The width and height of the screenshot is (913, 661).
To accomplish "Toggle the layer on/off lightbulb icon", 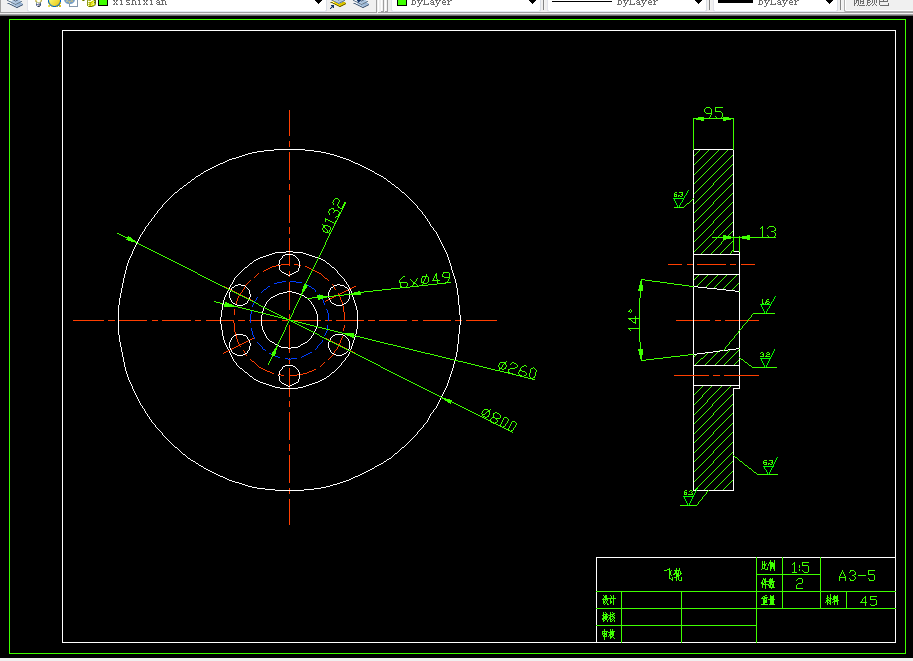I will (x=38, y=3).
